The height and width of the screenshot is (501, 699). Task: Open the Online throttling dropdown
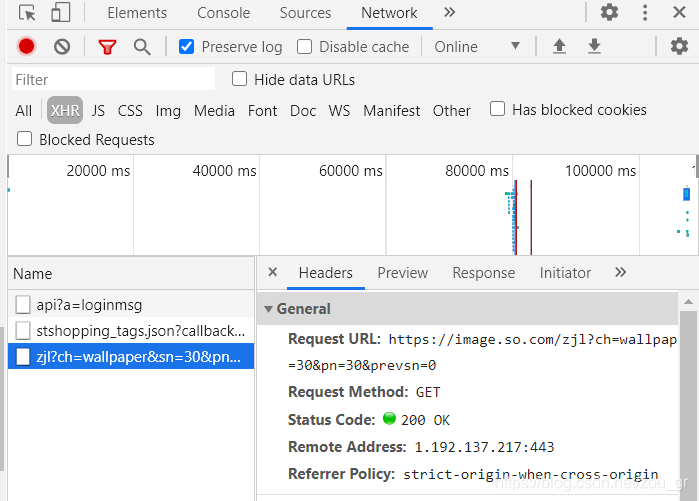coord(477,46)
